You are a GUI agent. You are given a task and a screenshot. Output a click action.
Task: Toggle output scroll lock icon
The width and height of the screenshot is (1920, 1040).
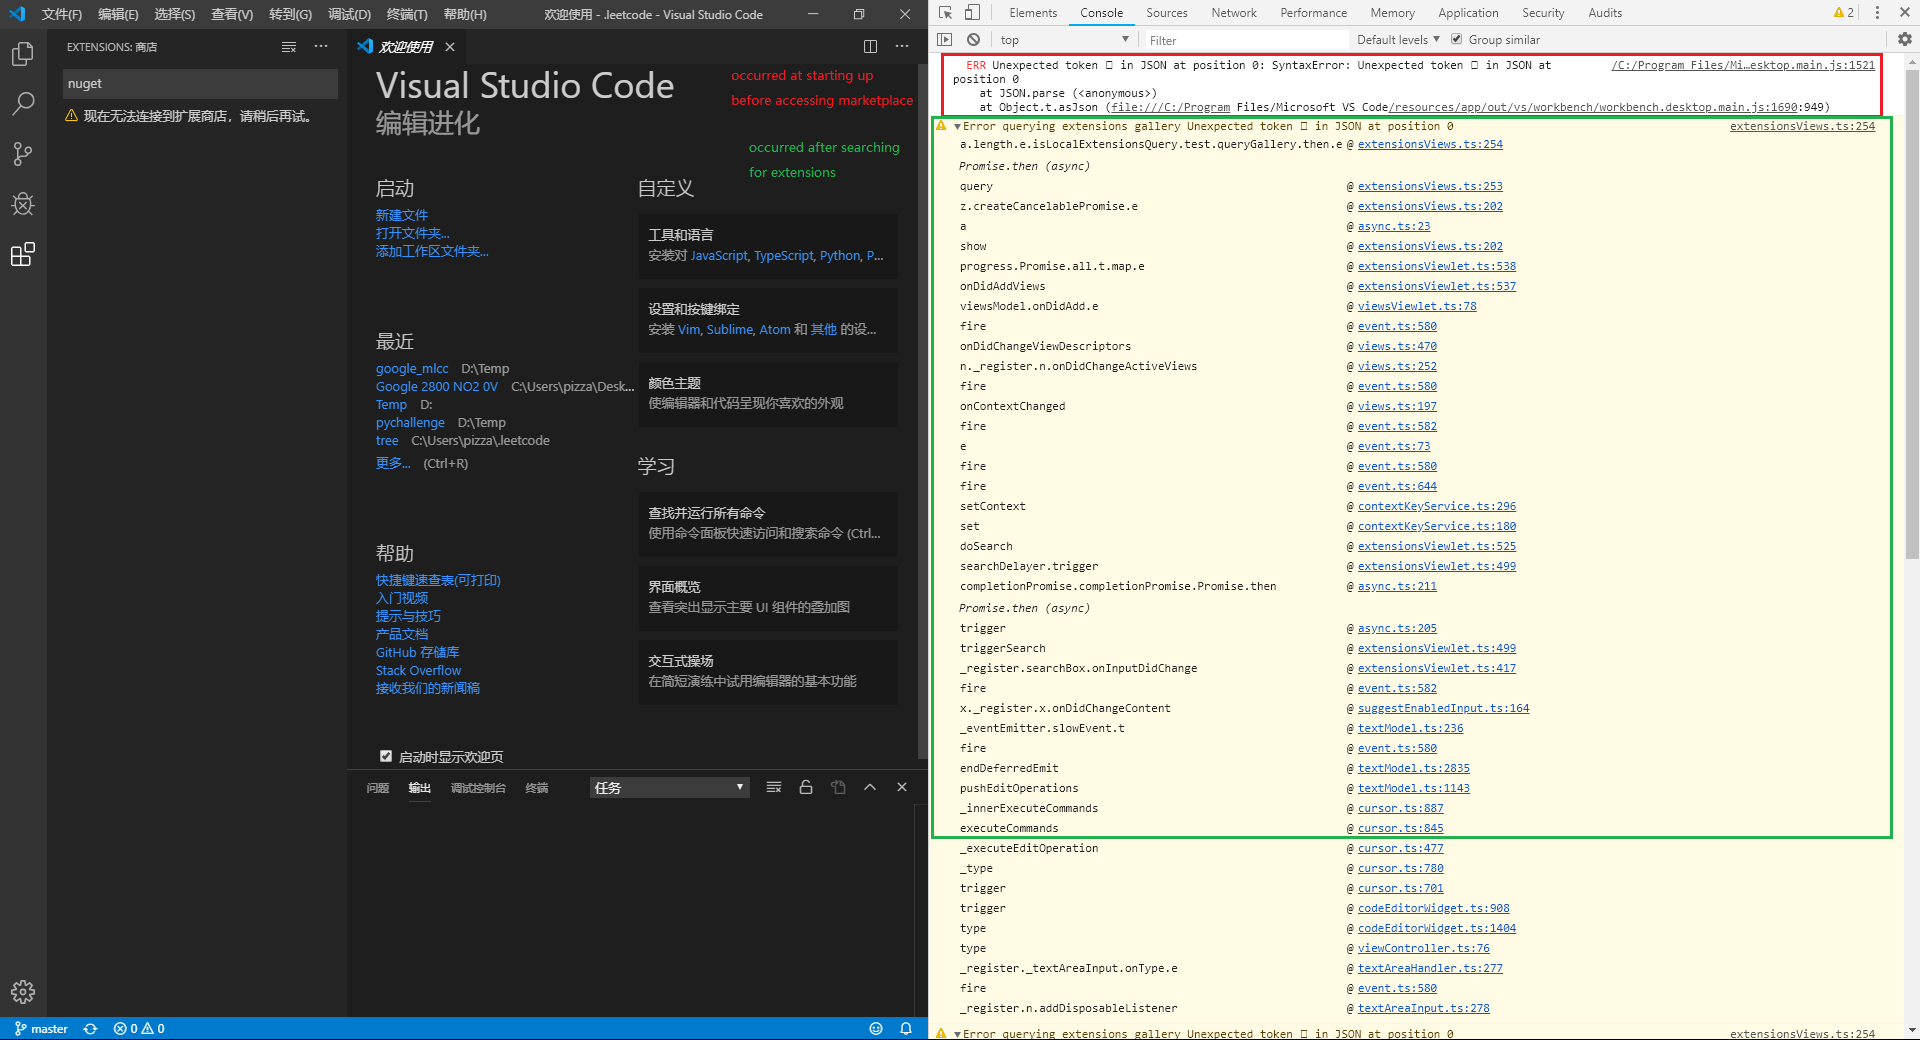806,787
